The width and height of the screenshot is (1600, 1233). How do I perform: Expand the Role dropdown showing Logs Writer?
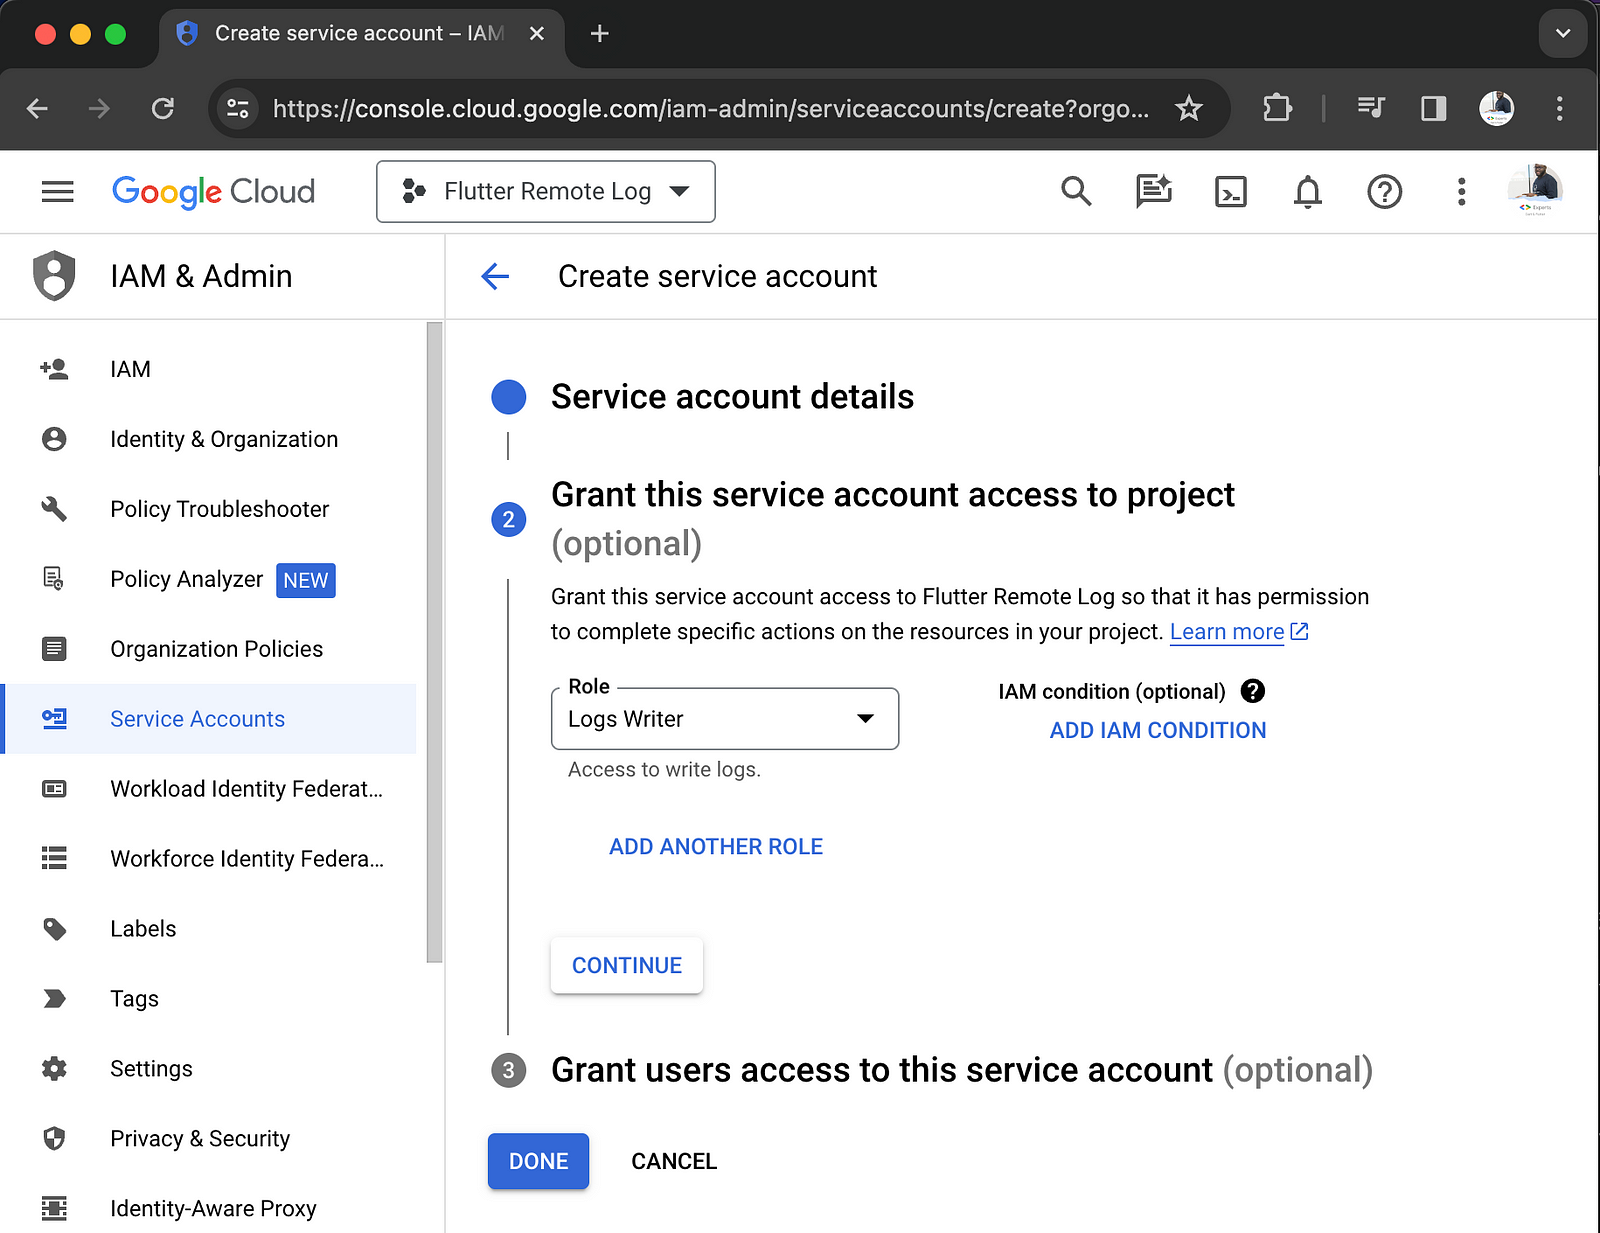[725, 719]
